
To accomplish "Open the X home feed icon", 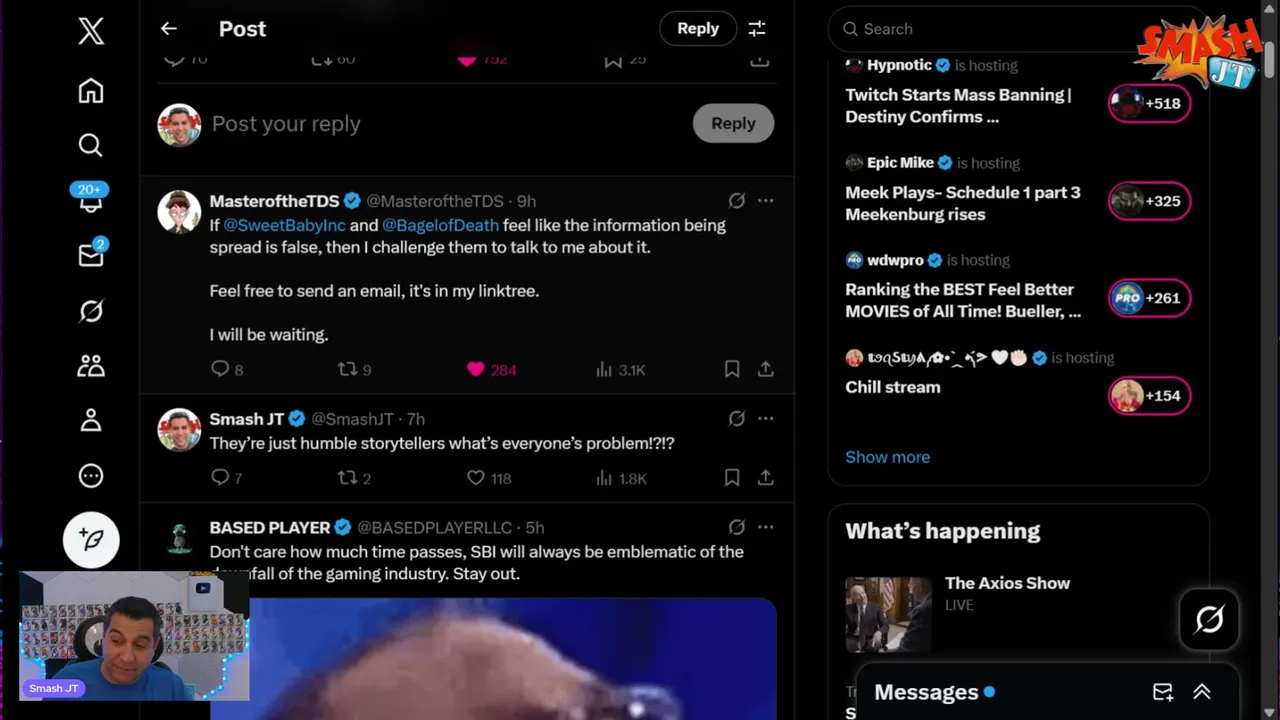I will (91, 91).
